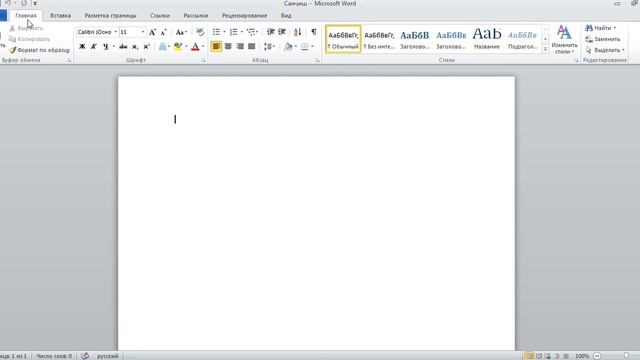Justify the text alignment
The height and width of the screenshot is (360, 640).
click(x=252, y=47)
